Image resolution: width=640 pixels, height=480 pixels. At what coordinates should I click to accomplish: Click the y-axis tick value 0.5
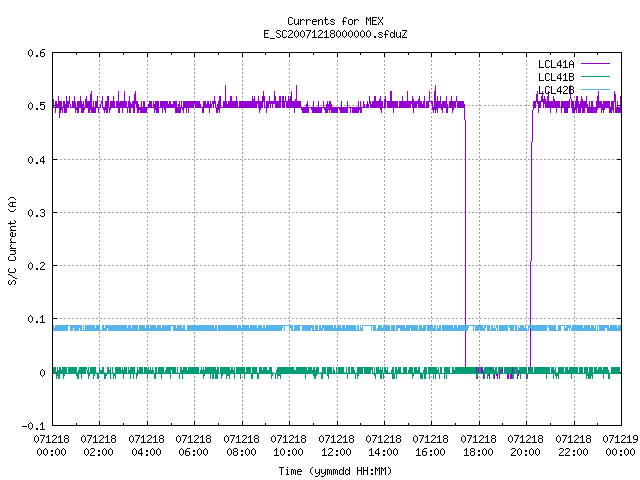(x=36, y=106)
